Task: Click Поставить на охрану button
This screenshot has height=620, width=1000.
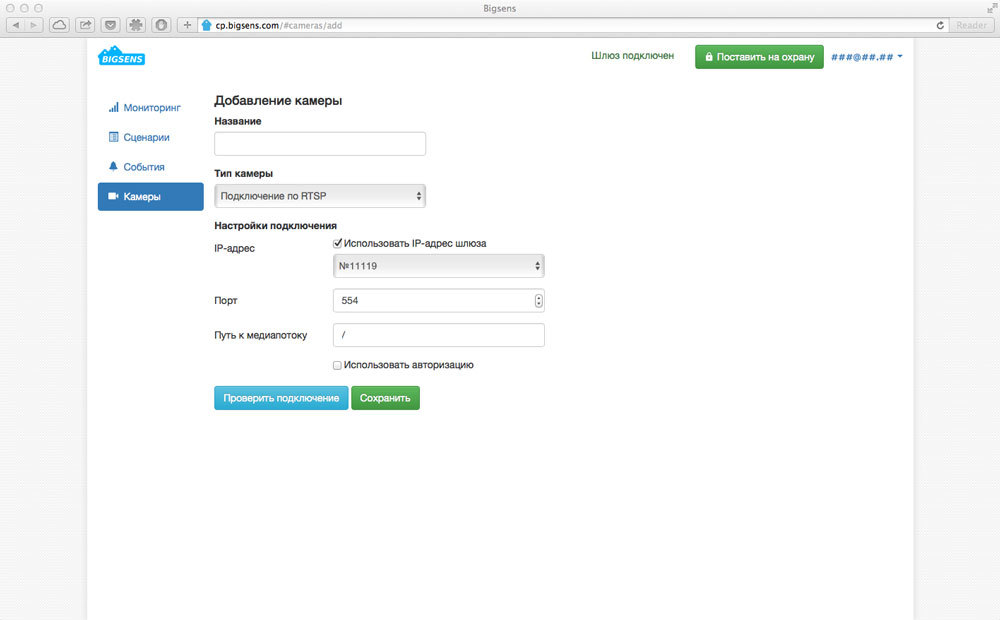Action: (x=759, y=57)
